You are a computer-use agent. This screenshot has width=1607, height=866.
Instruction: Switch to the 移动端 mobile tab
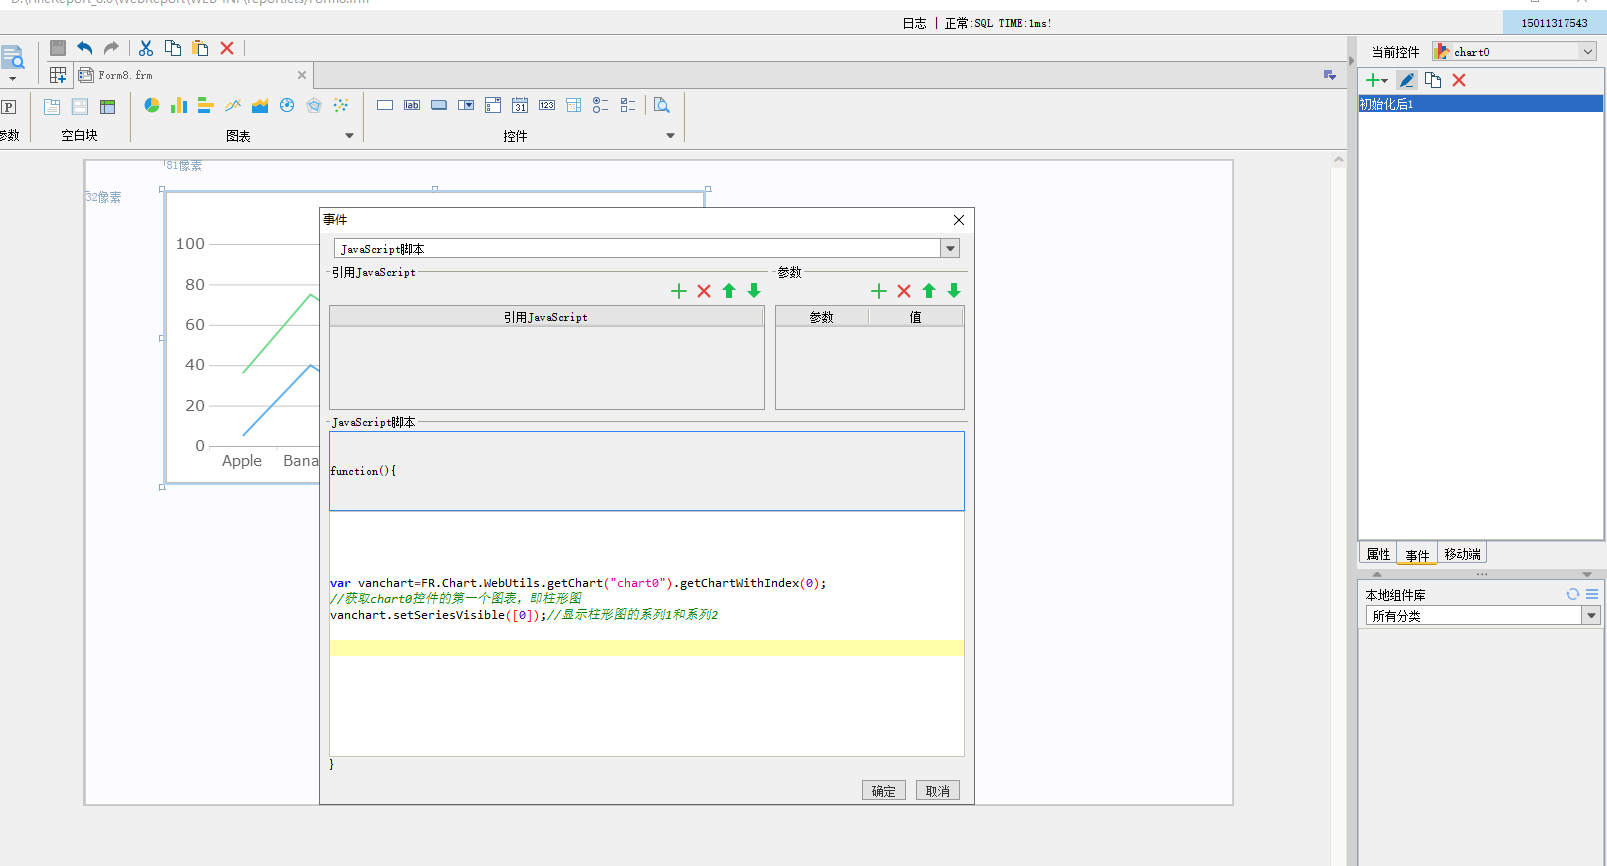point(1462,554)
